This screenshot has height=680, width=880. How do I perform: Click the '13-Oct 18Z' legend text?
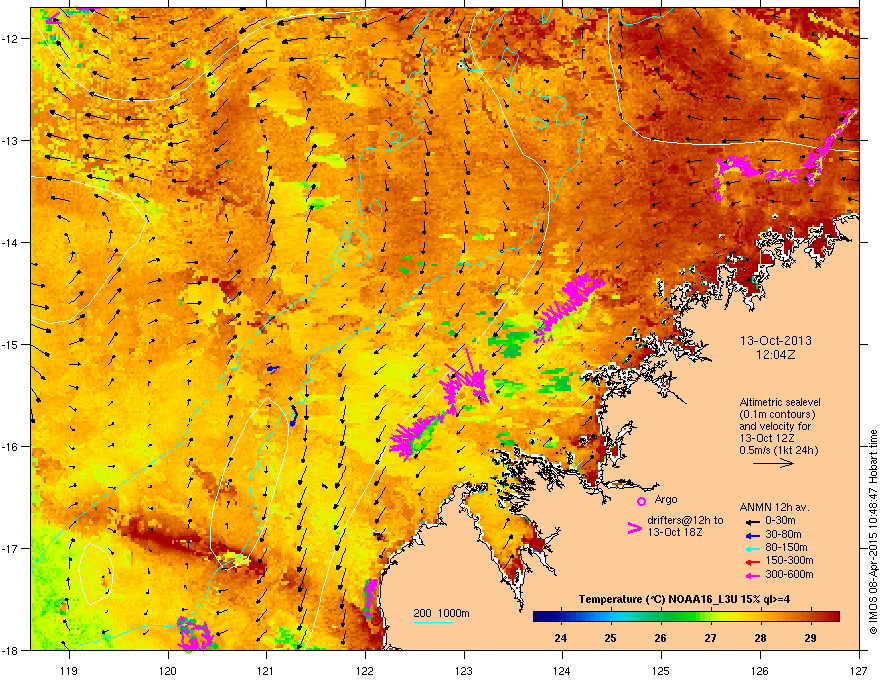point(675,532)
